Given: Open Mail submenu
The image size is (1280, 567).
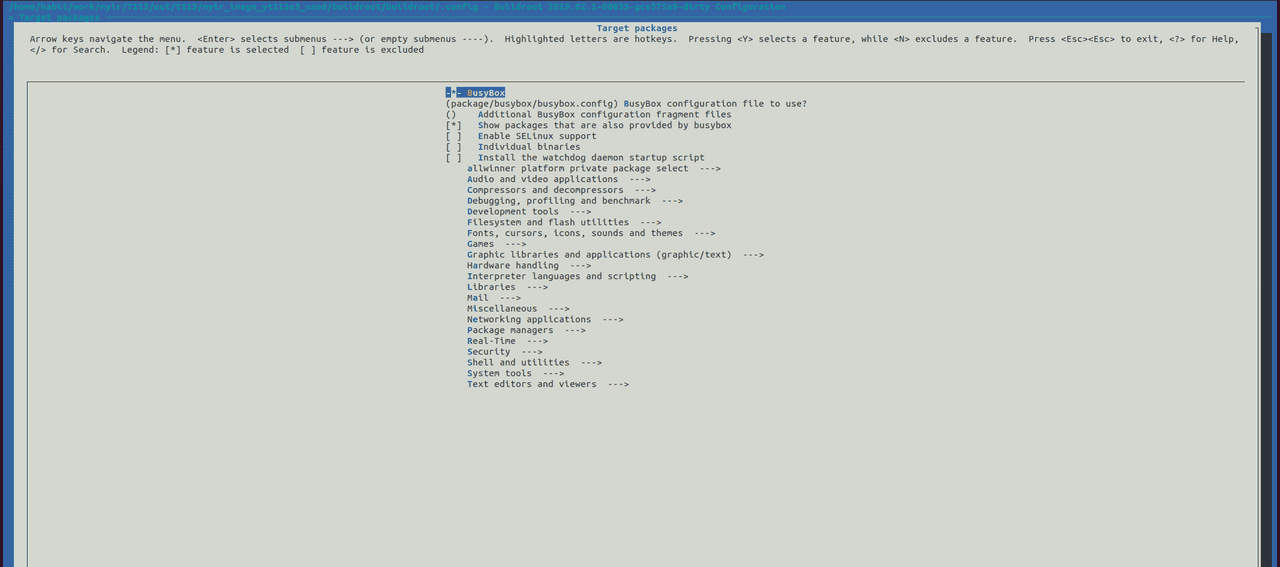Looking at the screenshot, I should 494,298.
